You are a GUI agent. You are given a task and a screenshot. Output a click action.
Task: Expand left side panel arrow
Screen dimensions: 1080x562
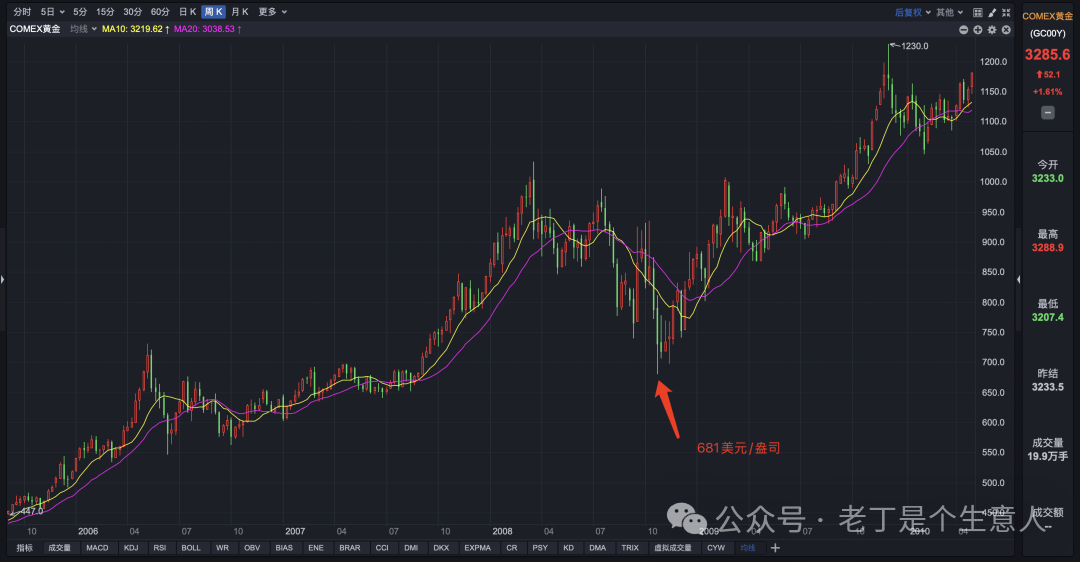click(3, 279)
